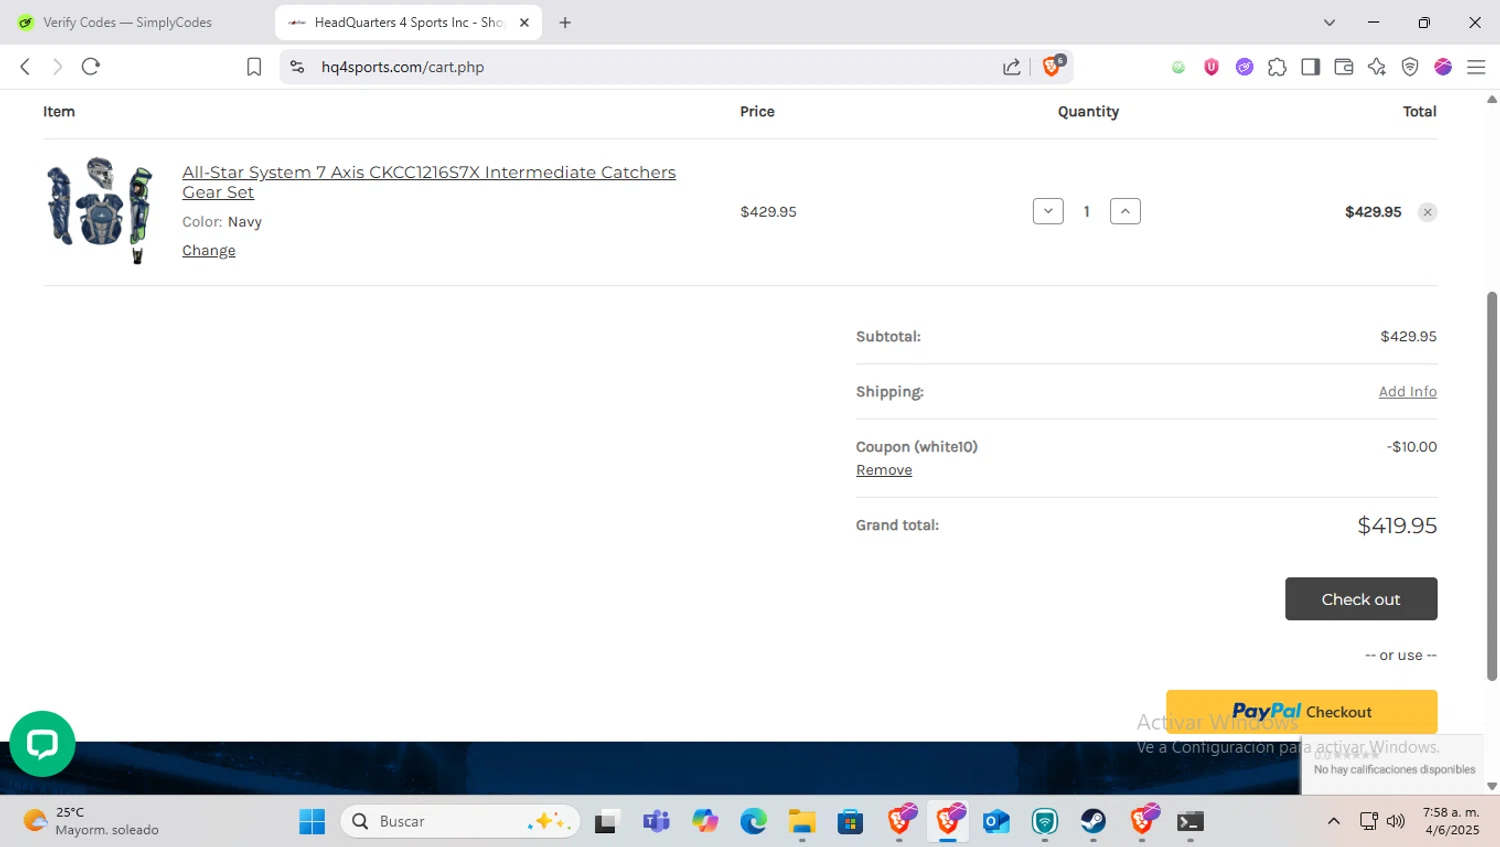Close the HeadQuarters 4 Sports tab
The height and width of the screenshot is (847, 1500).
524,22
